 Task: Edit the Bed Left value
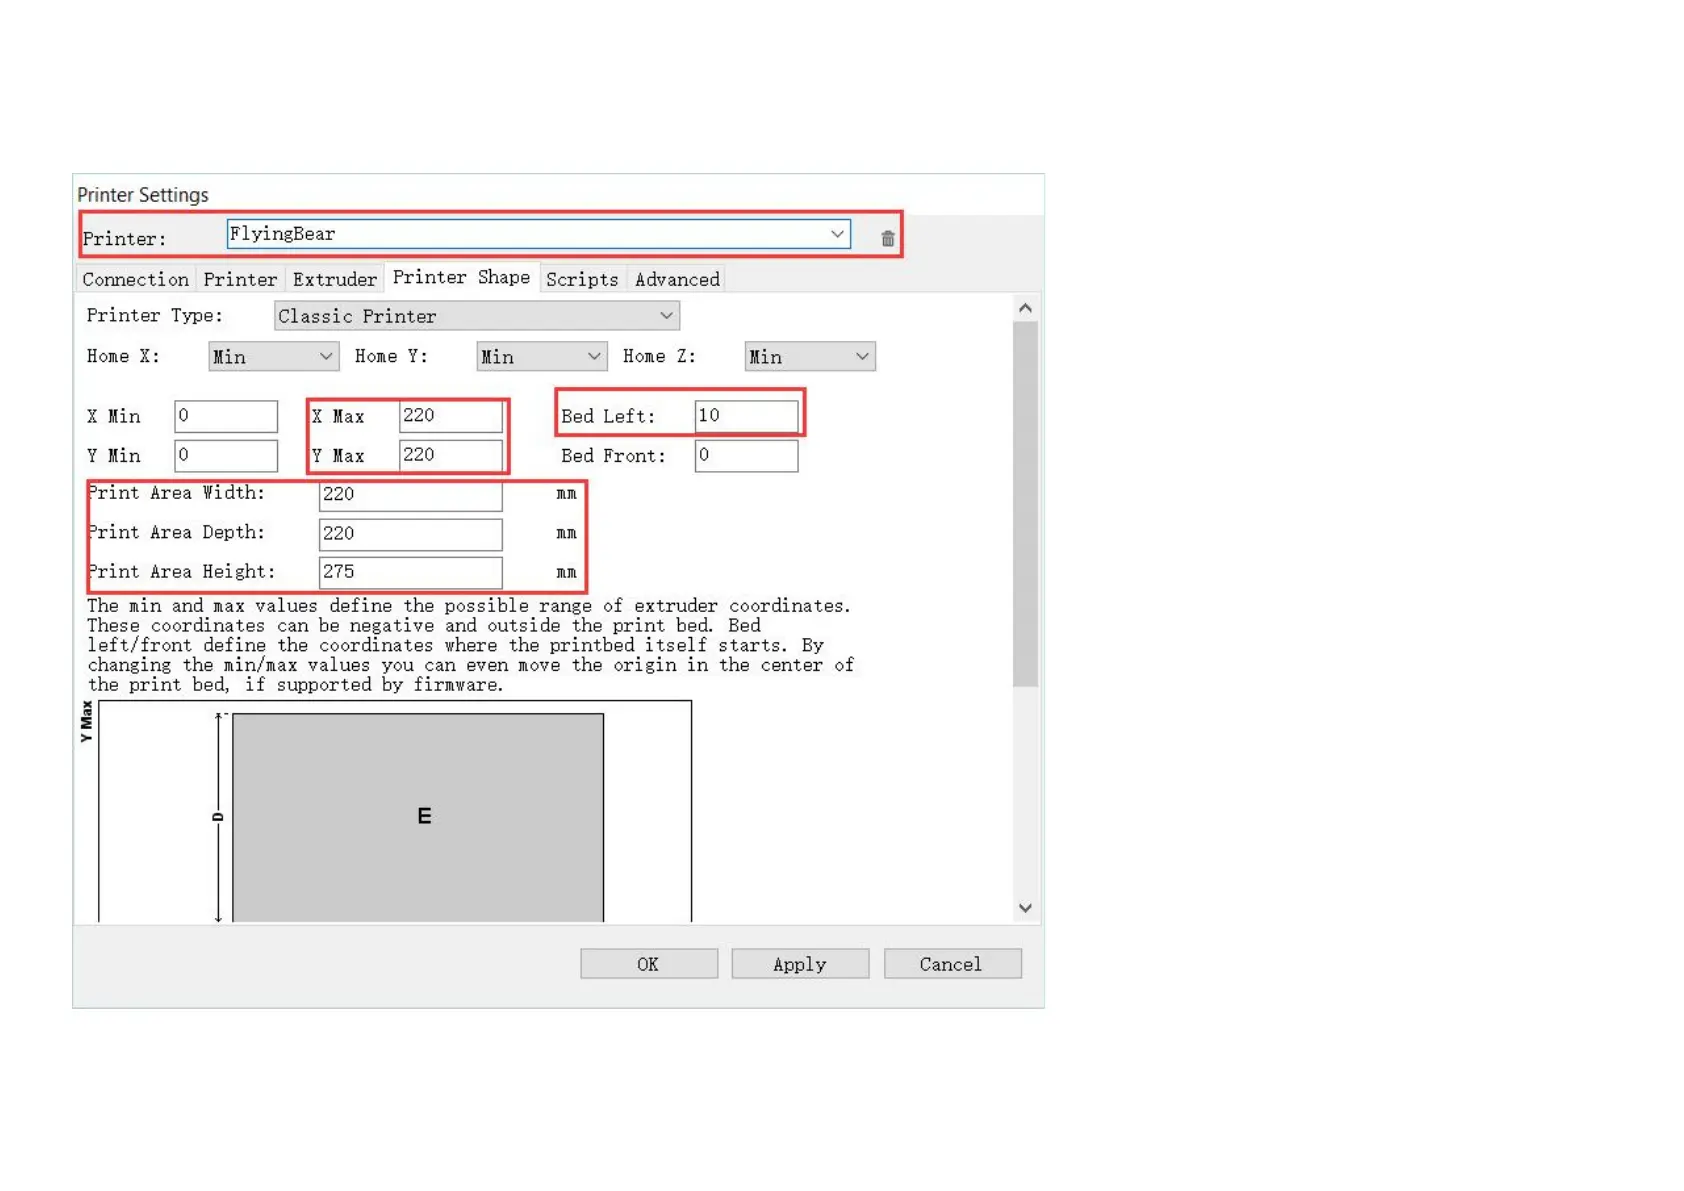pyautogui.click(x=747, y=416)
